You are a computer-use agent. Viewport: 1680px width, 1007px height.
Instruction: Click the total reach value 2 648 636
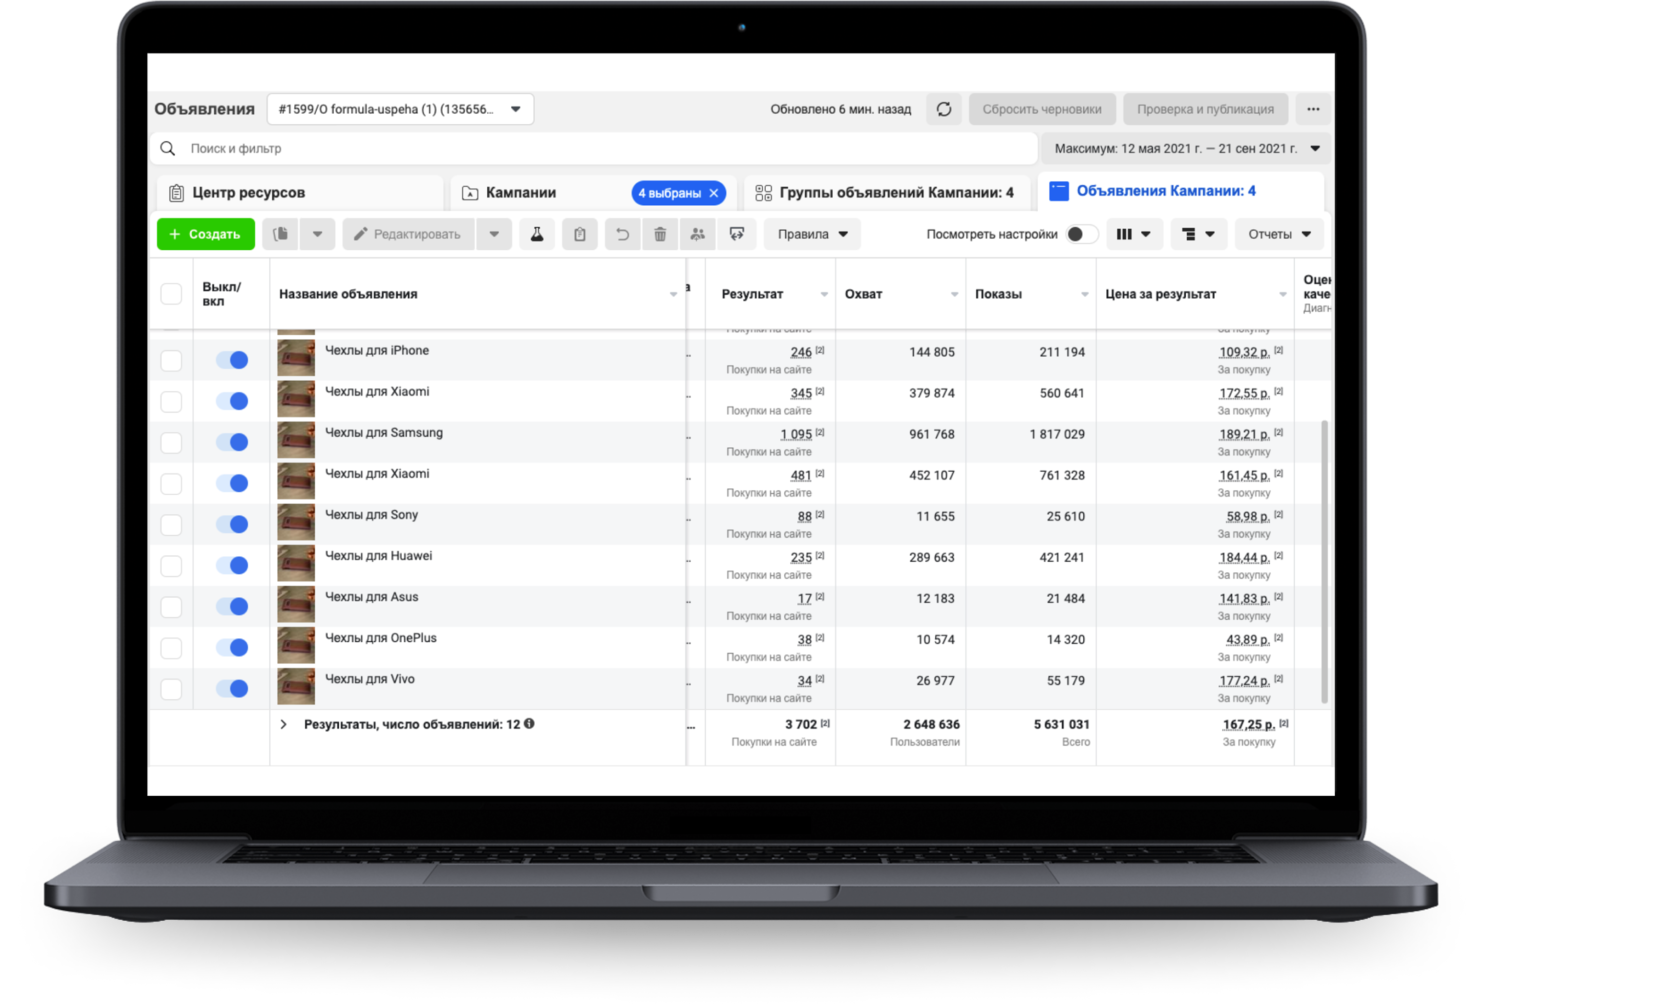(x=932, y=724)
